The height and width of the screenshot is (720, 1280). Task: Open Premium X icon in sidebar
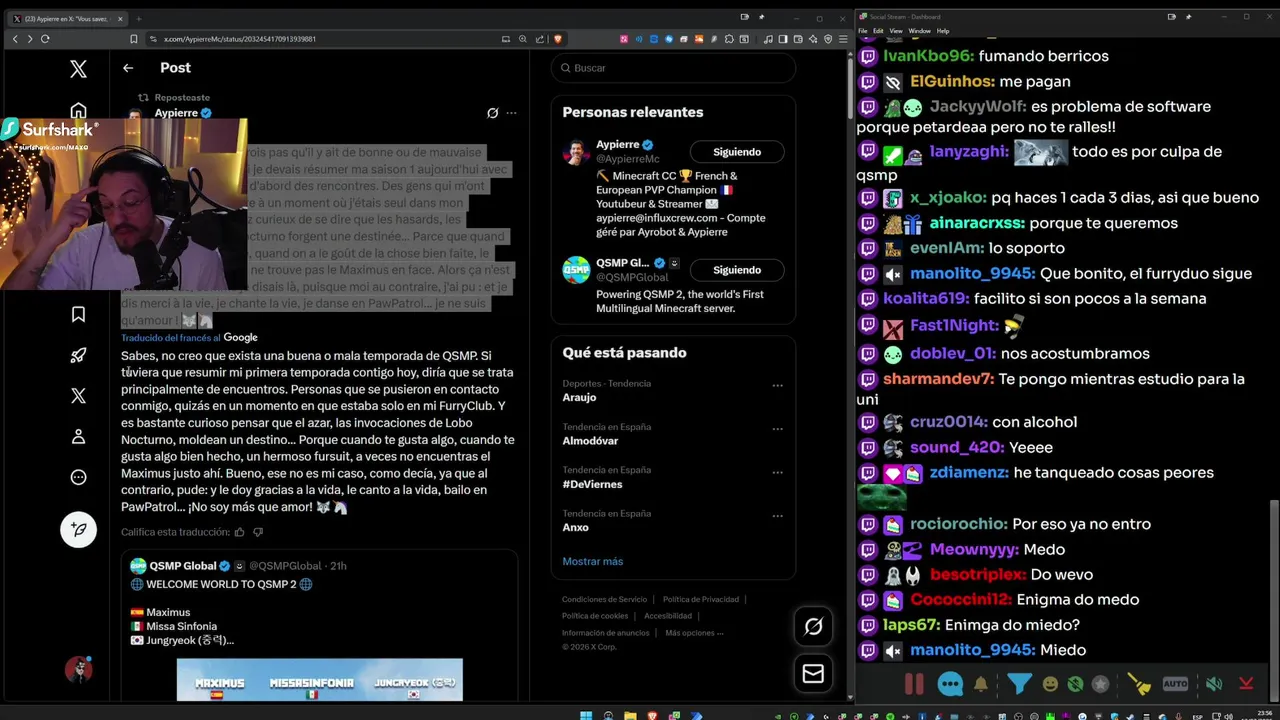[x=78, y=396]
